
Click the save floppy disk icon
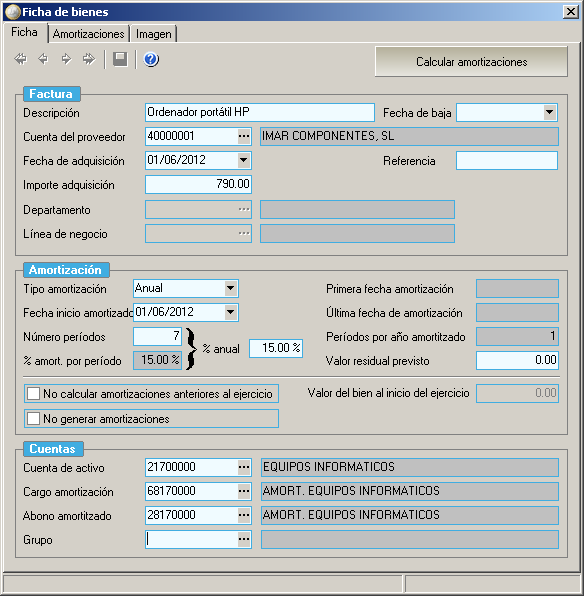pos(120,59)
